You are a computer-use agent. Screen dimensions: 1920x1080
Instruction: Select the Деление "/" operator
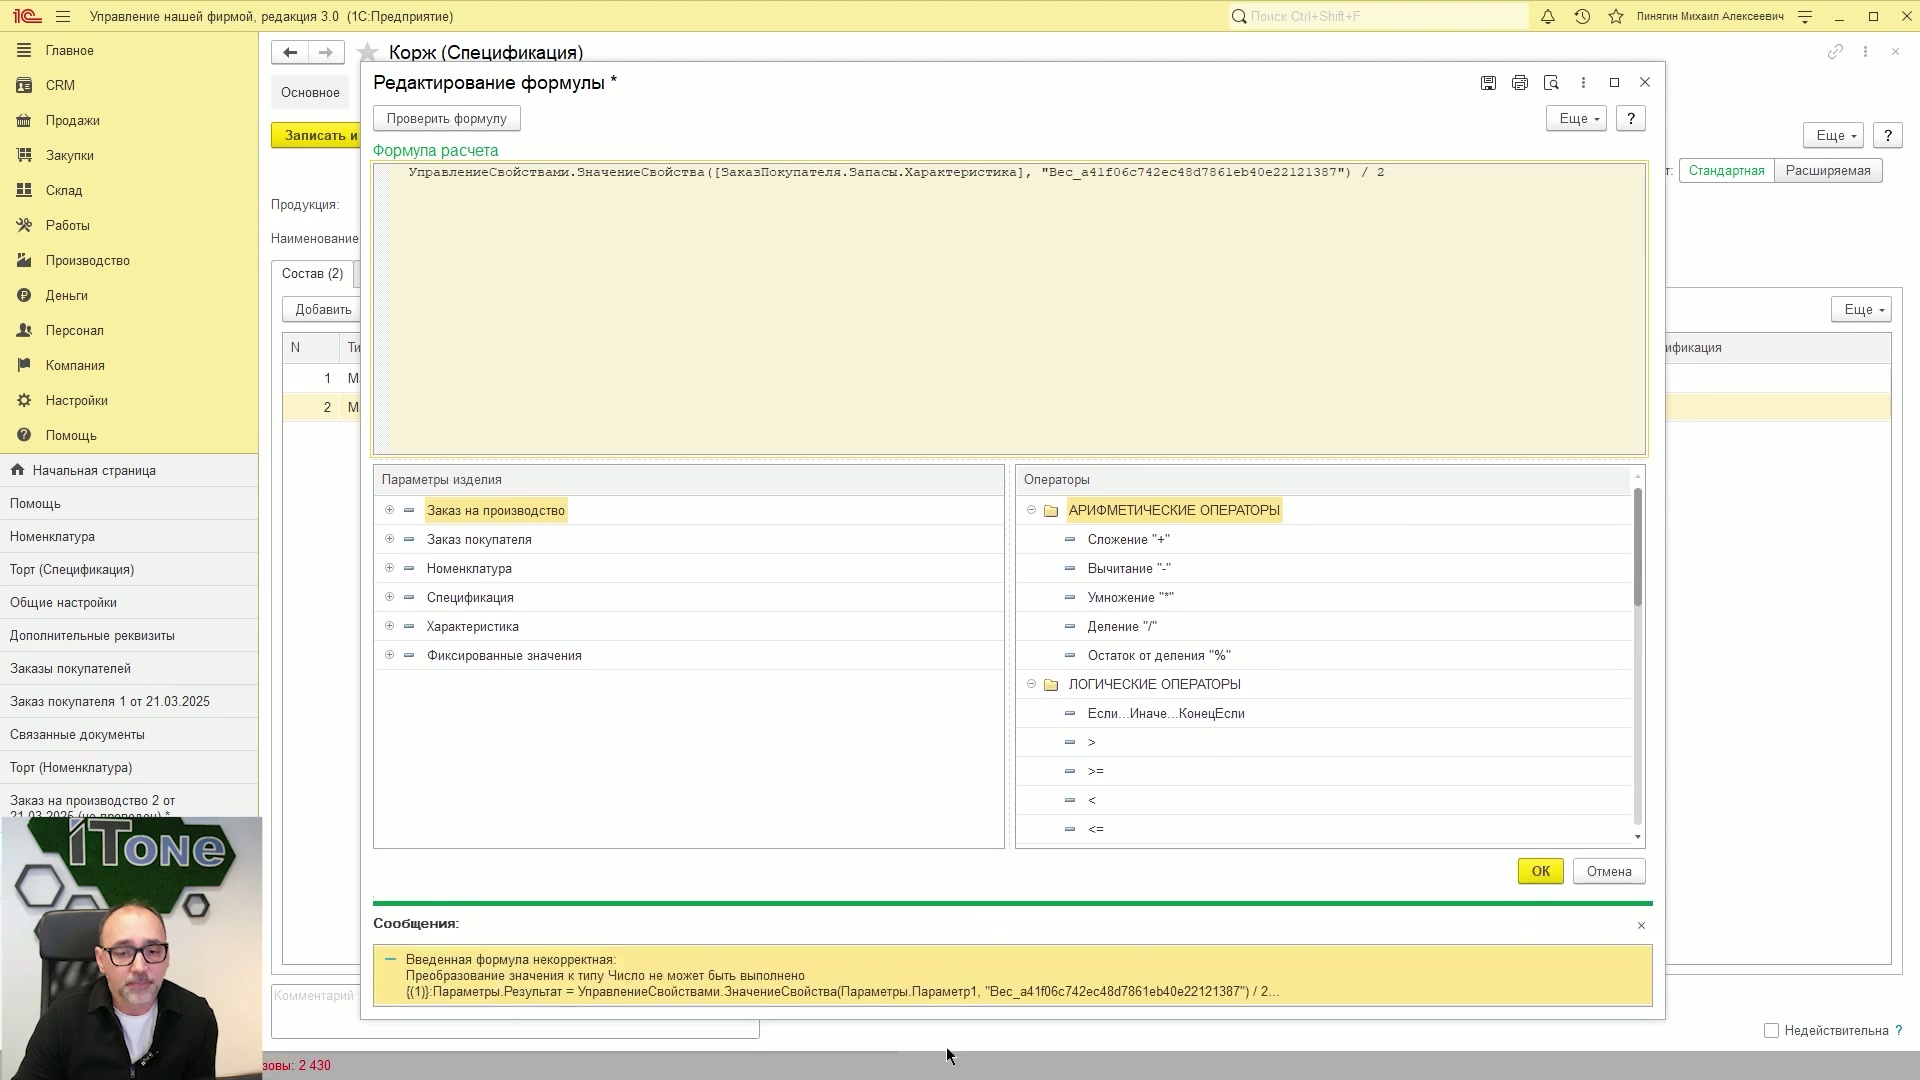pos(1122,627)
